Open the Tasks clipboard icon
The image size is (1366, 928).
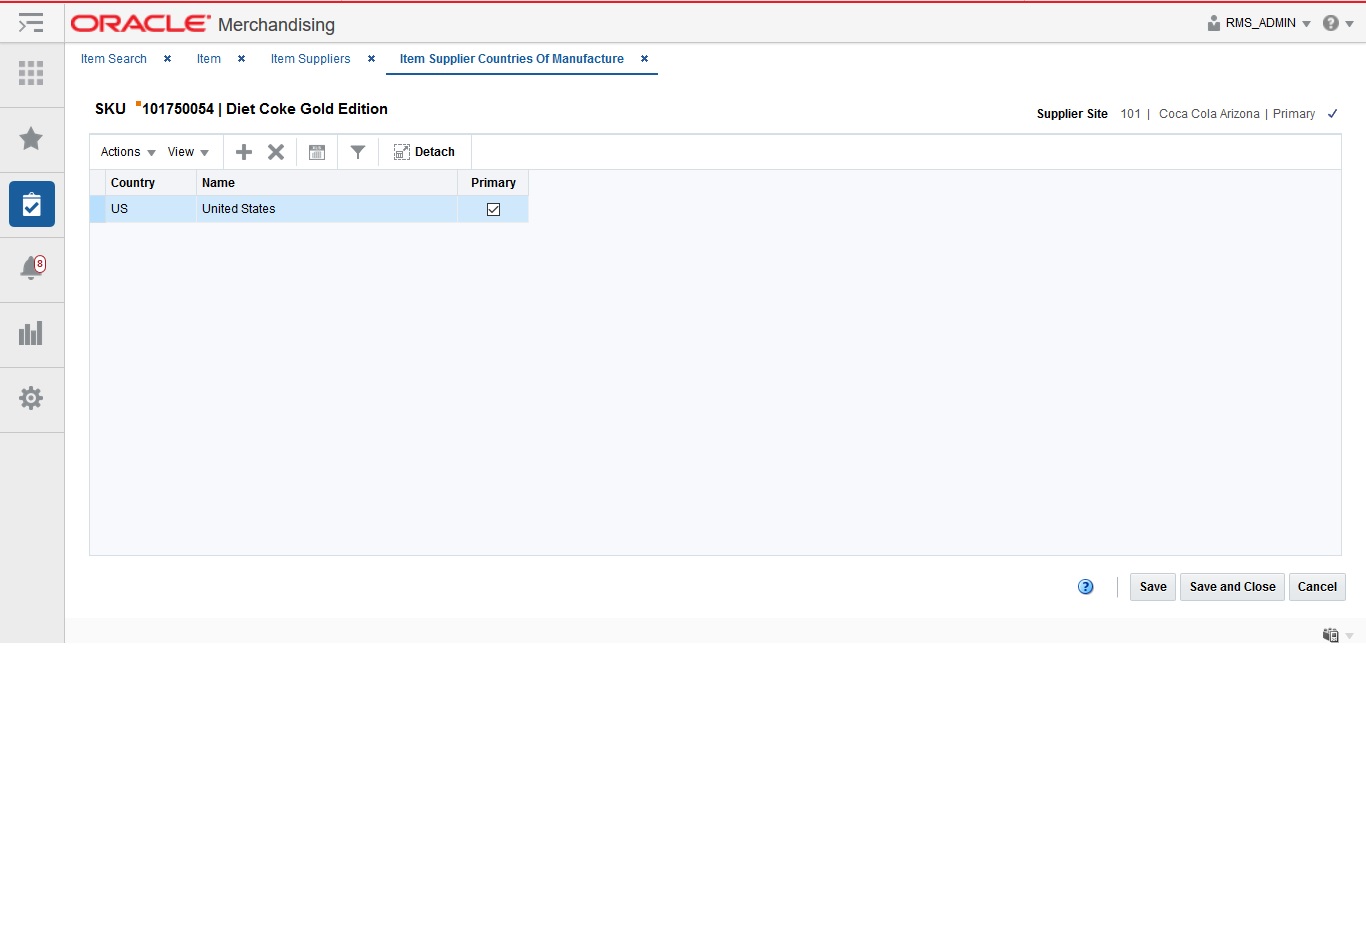[32, 204]
